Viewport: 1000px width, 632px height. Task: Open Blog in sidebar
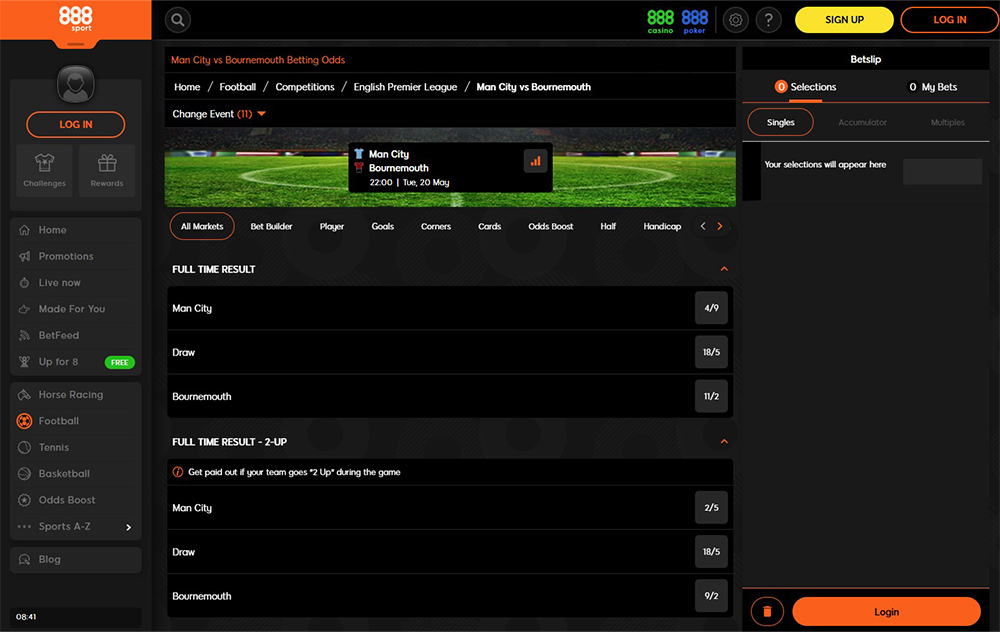pyautogui.click(x=76, y=559)
